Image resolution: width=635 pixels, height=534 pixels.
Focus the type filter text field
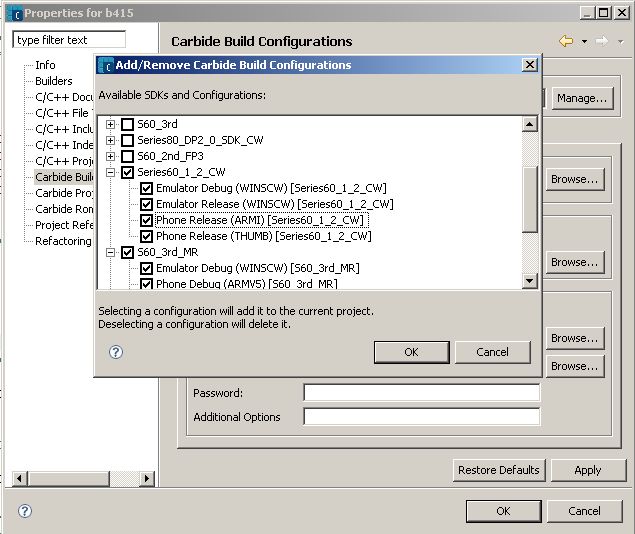pos(69,40)
